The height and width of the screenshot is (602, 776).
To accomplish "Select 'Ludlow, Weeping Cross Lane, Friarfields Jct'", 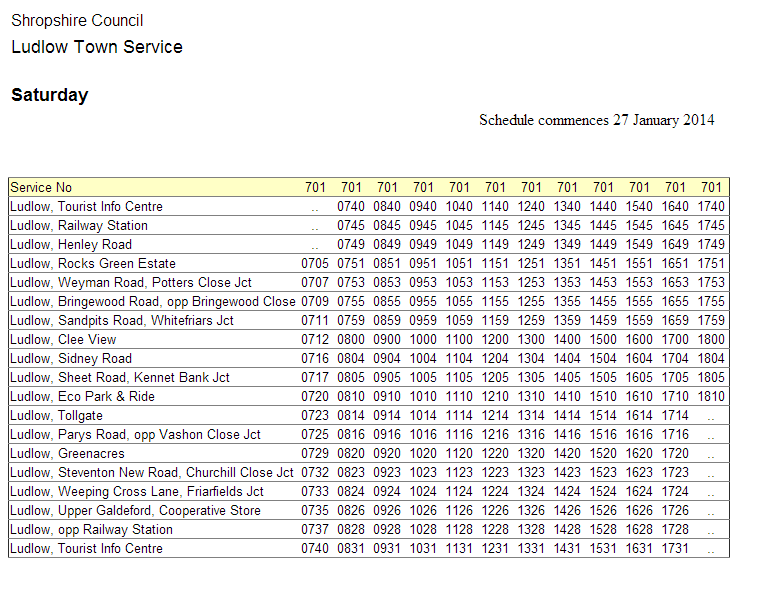I will tap(137, 492).
